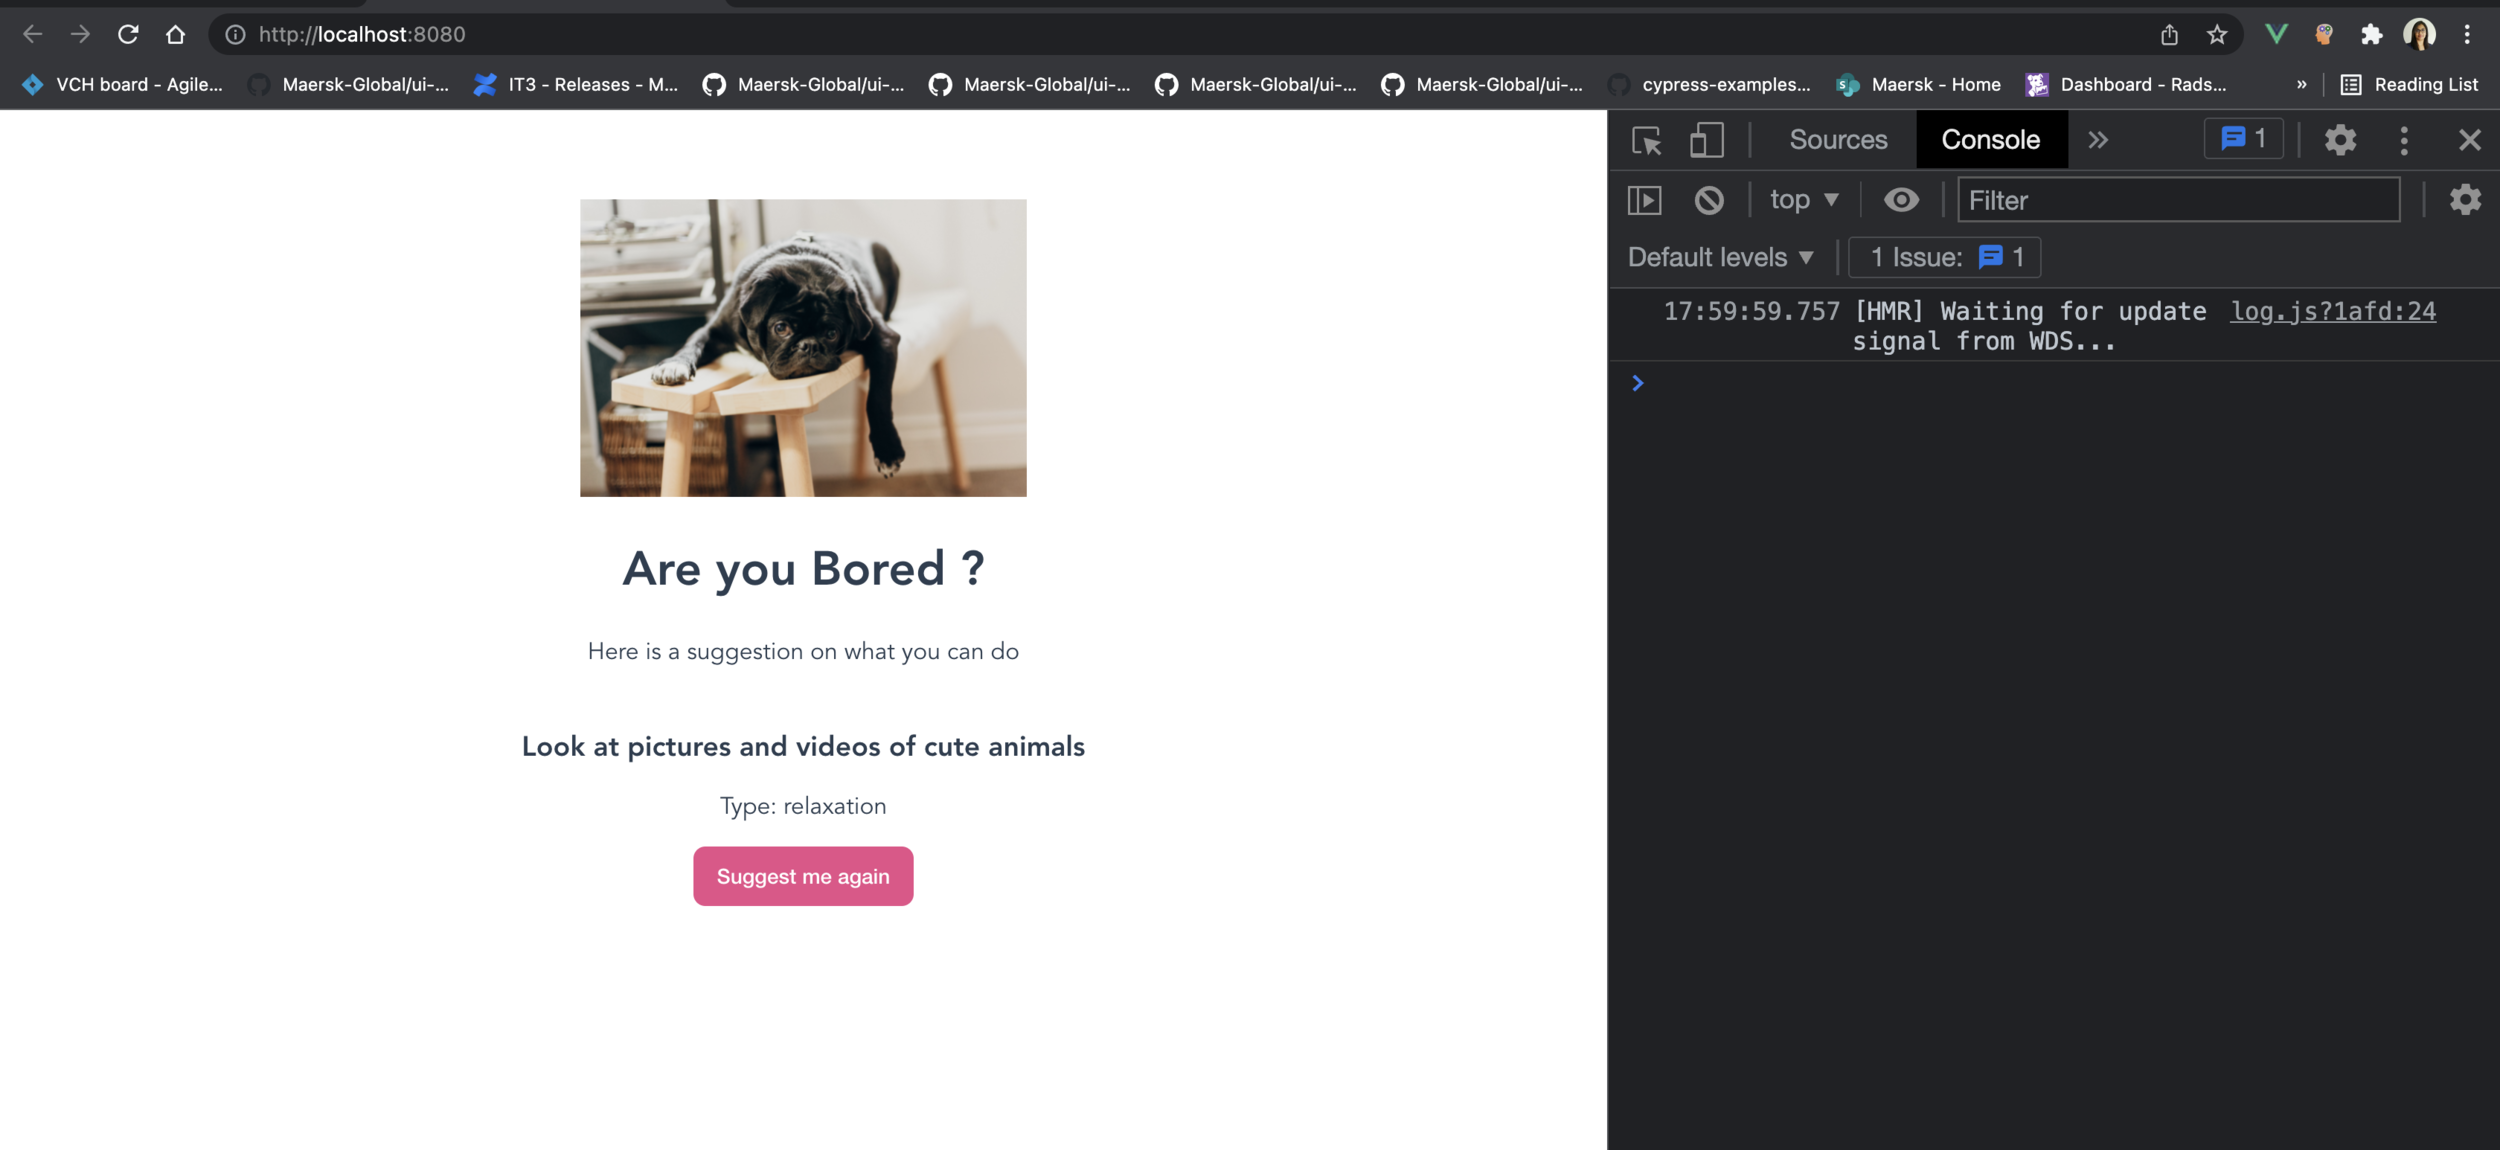This screenshot has width=2500, height=1150.
Task: Switch to the Sources tab
Action: (x=1838, y=140)
